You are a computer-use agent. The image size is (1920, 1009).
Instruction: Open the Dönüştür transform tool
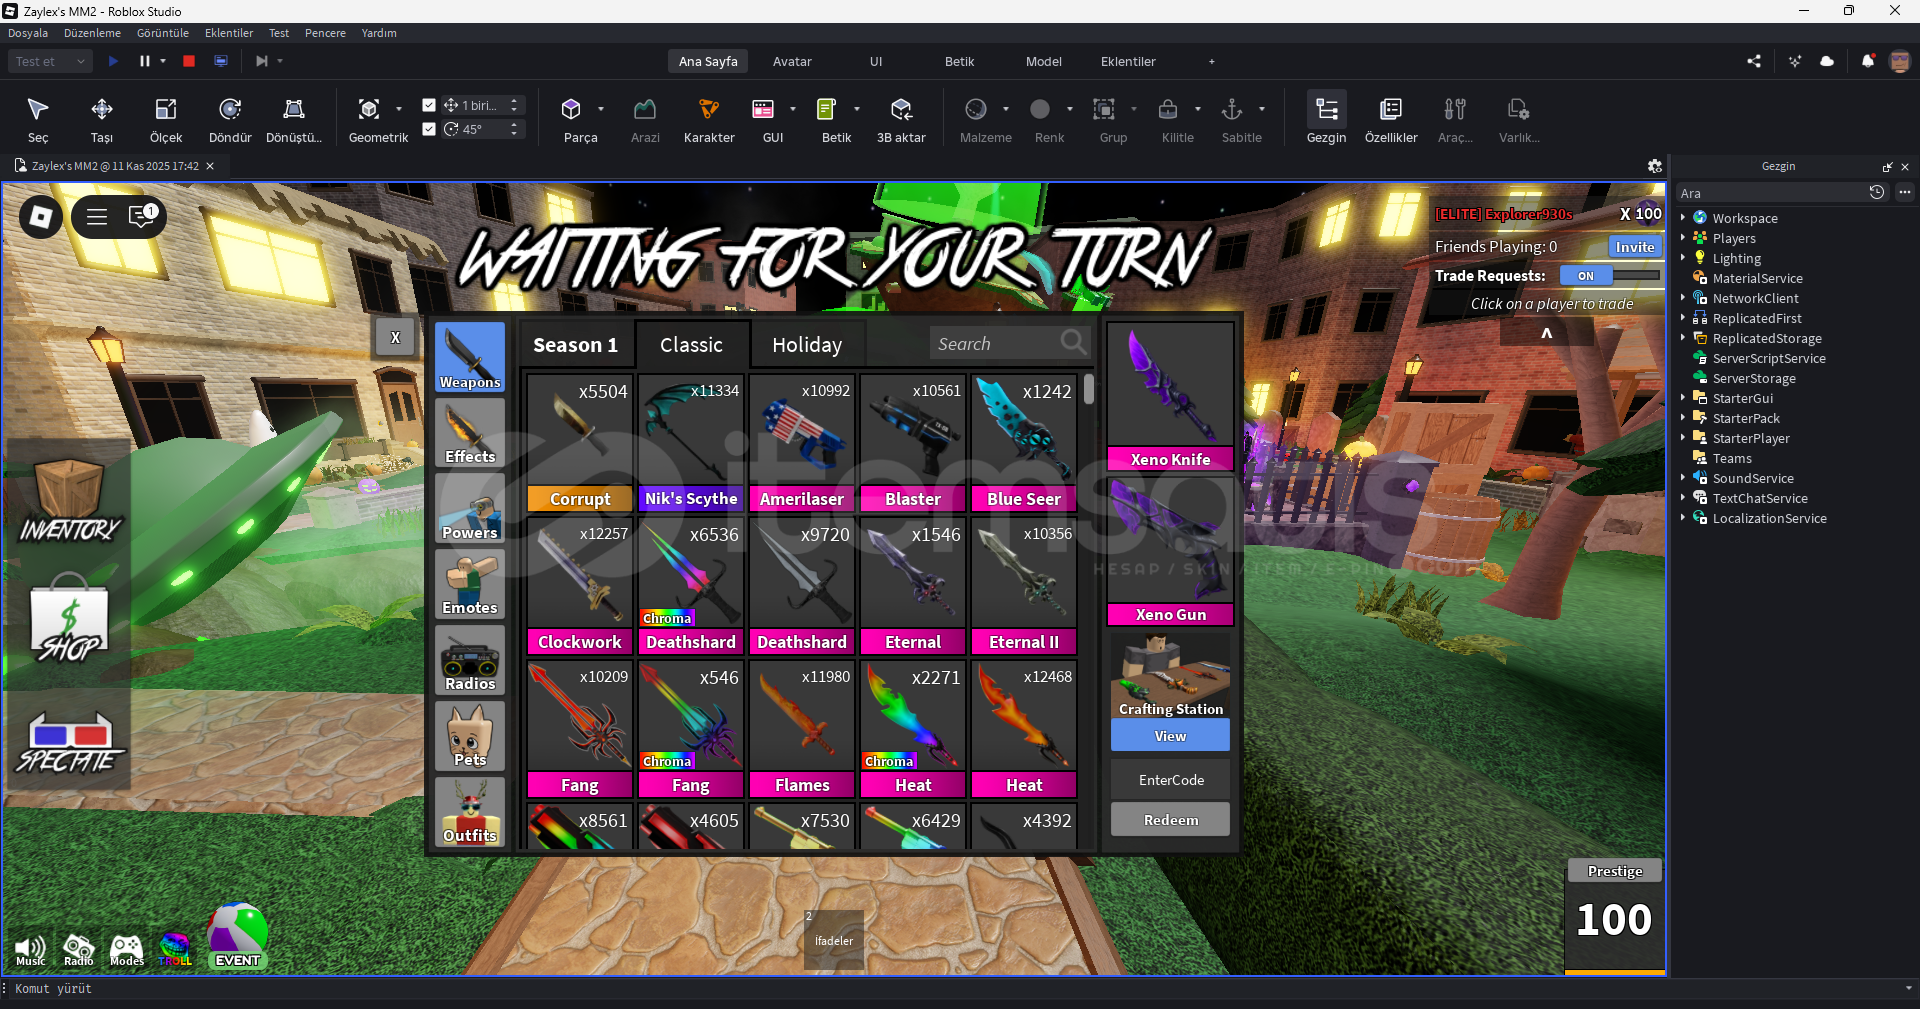[294, 119]
